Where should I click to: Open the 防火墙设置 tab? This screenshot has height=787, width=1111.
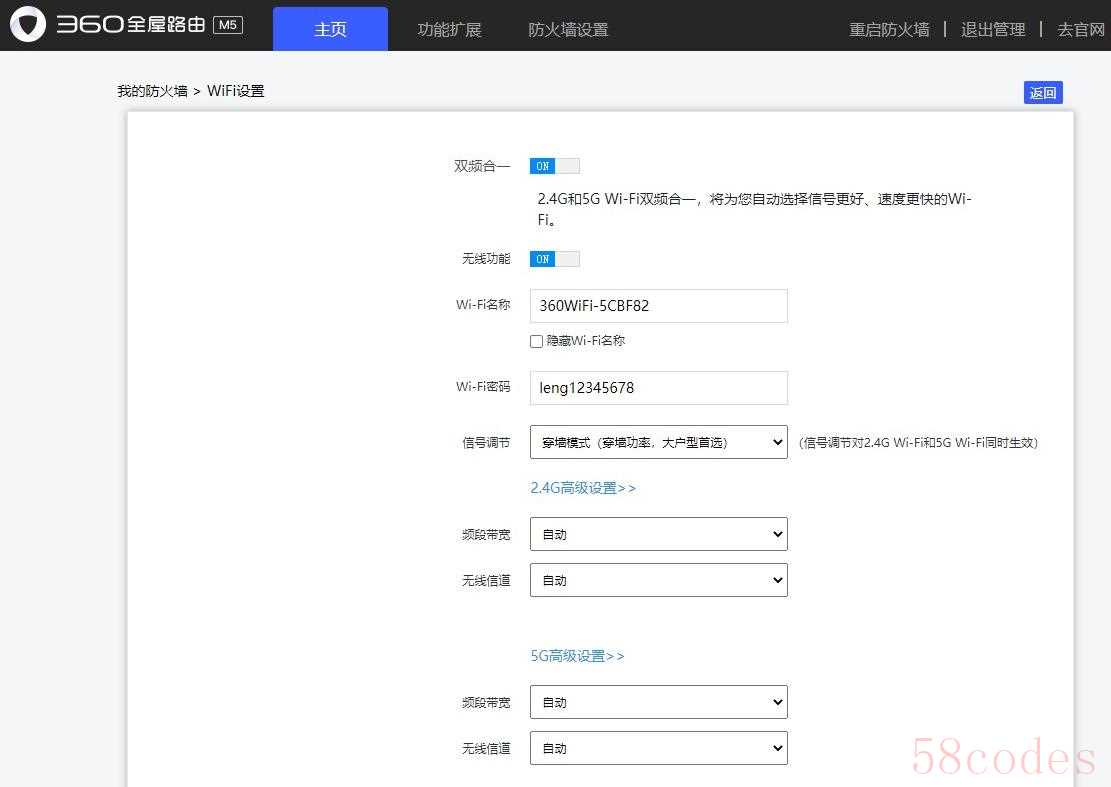pos(568,30)
